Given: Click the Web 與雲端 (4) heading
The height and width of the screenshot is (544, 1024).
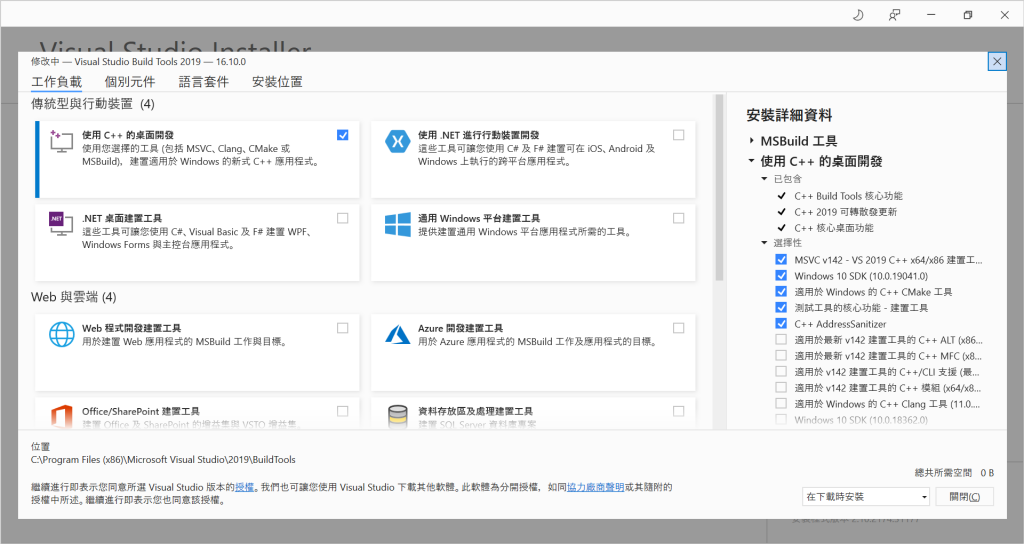Looking at the screenshot, I should pos(74,297).
